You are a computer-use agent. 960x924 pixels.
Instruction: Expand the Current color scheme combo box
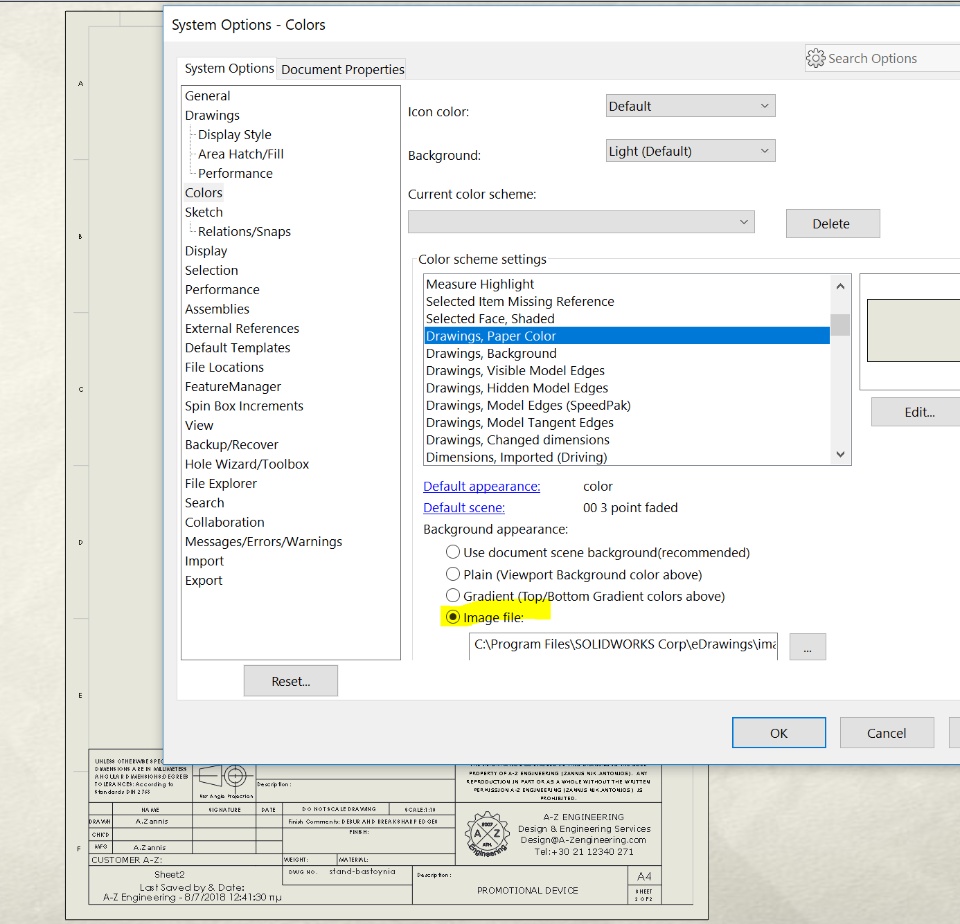(581, 222)
